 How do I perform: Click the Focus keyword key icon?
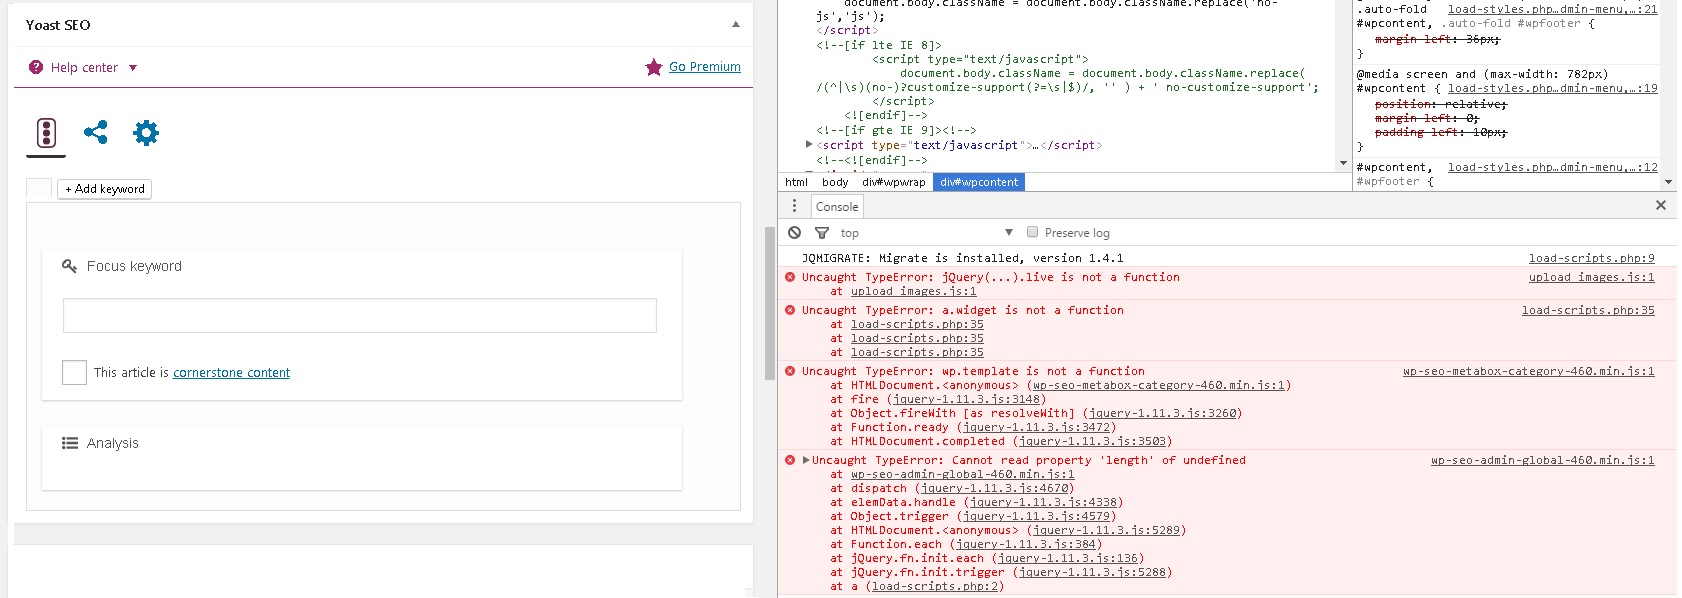click(x=69, y=266)
